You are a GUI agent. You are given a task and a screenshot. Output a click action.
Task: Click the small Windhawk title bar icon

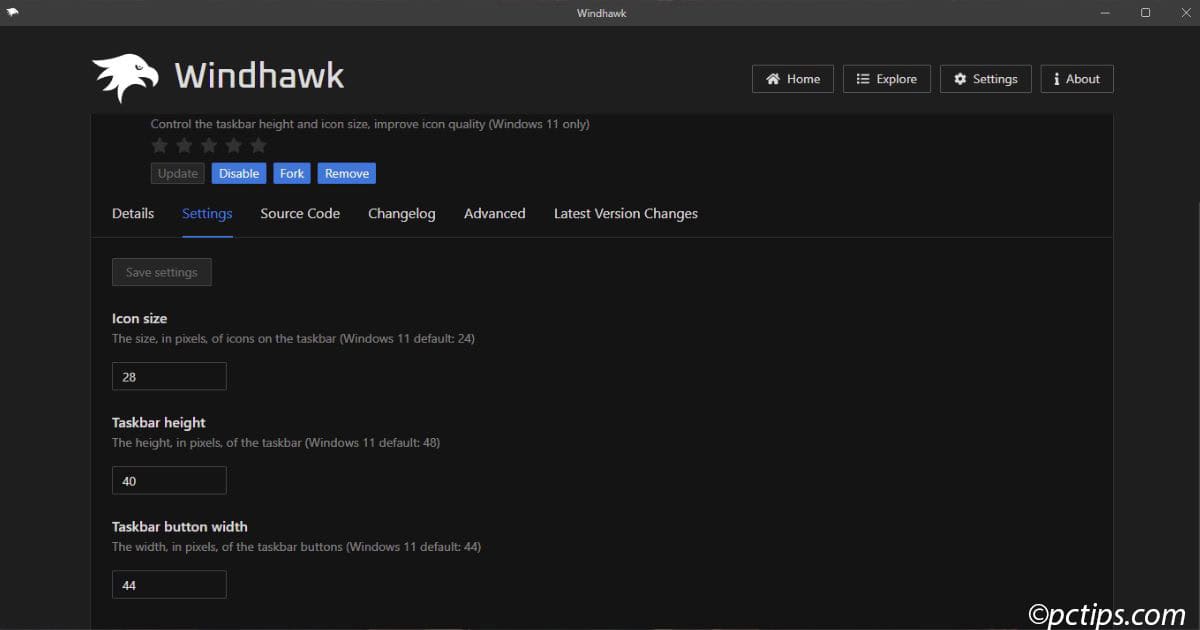point(12,13)
